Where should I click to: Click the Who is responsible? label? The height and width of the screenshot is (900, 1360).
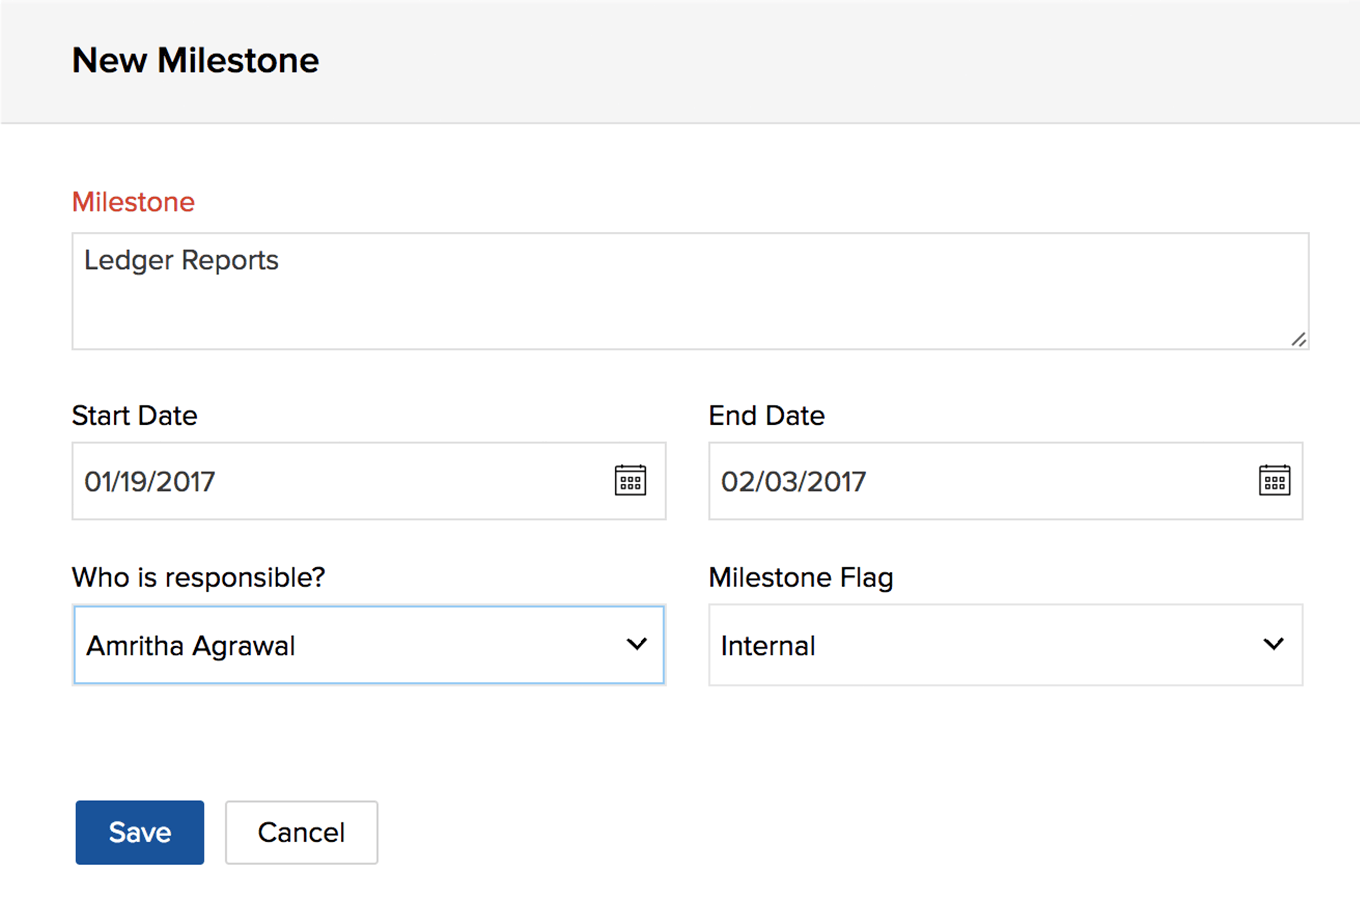coord(198,577)
